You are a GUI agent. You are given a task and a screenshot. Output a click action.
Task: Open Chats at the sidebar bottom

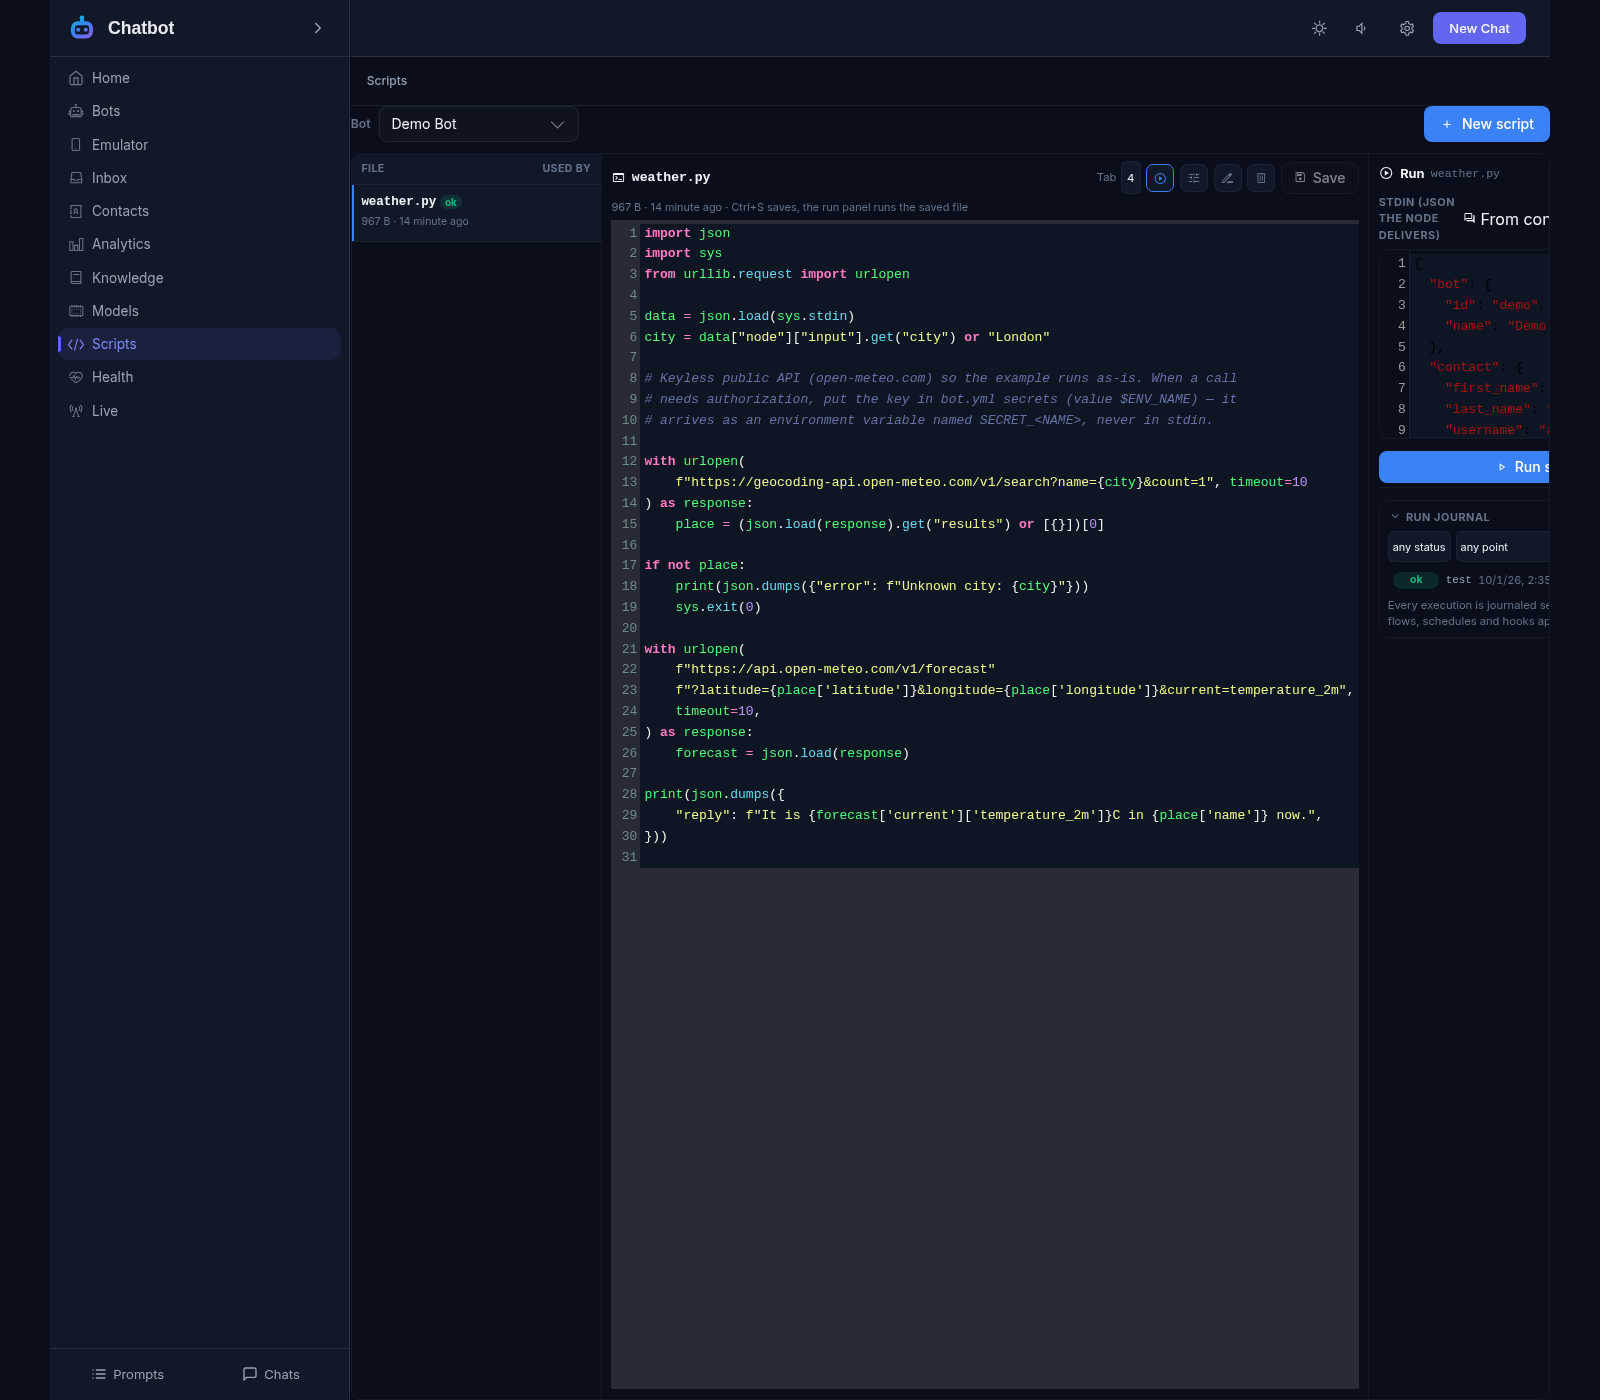point(271,1374)
